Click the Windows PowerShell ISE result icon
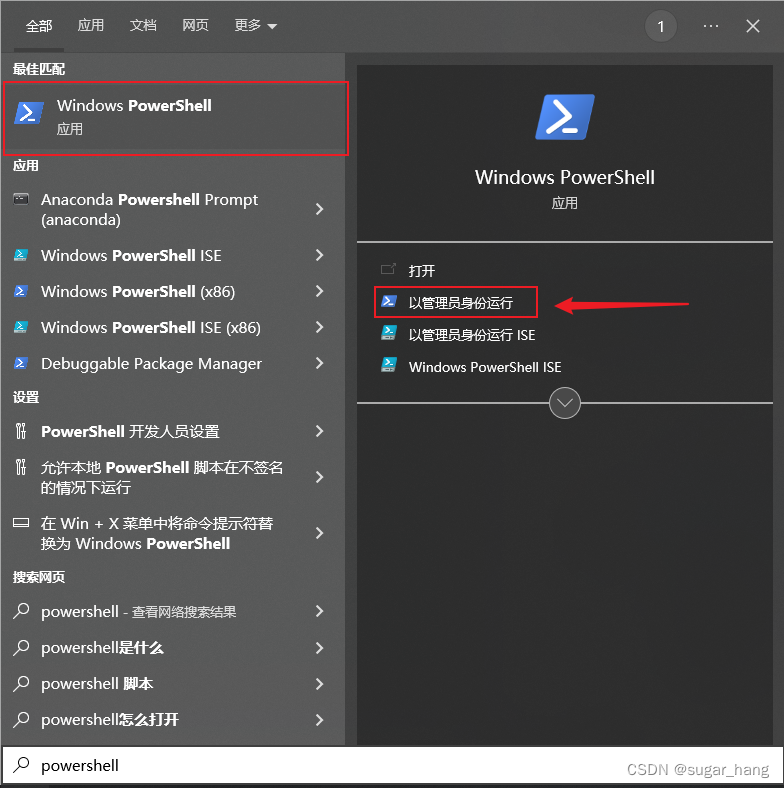 point(21,255)
